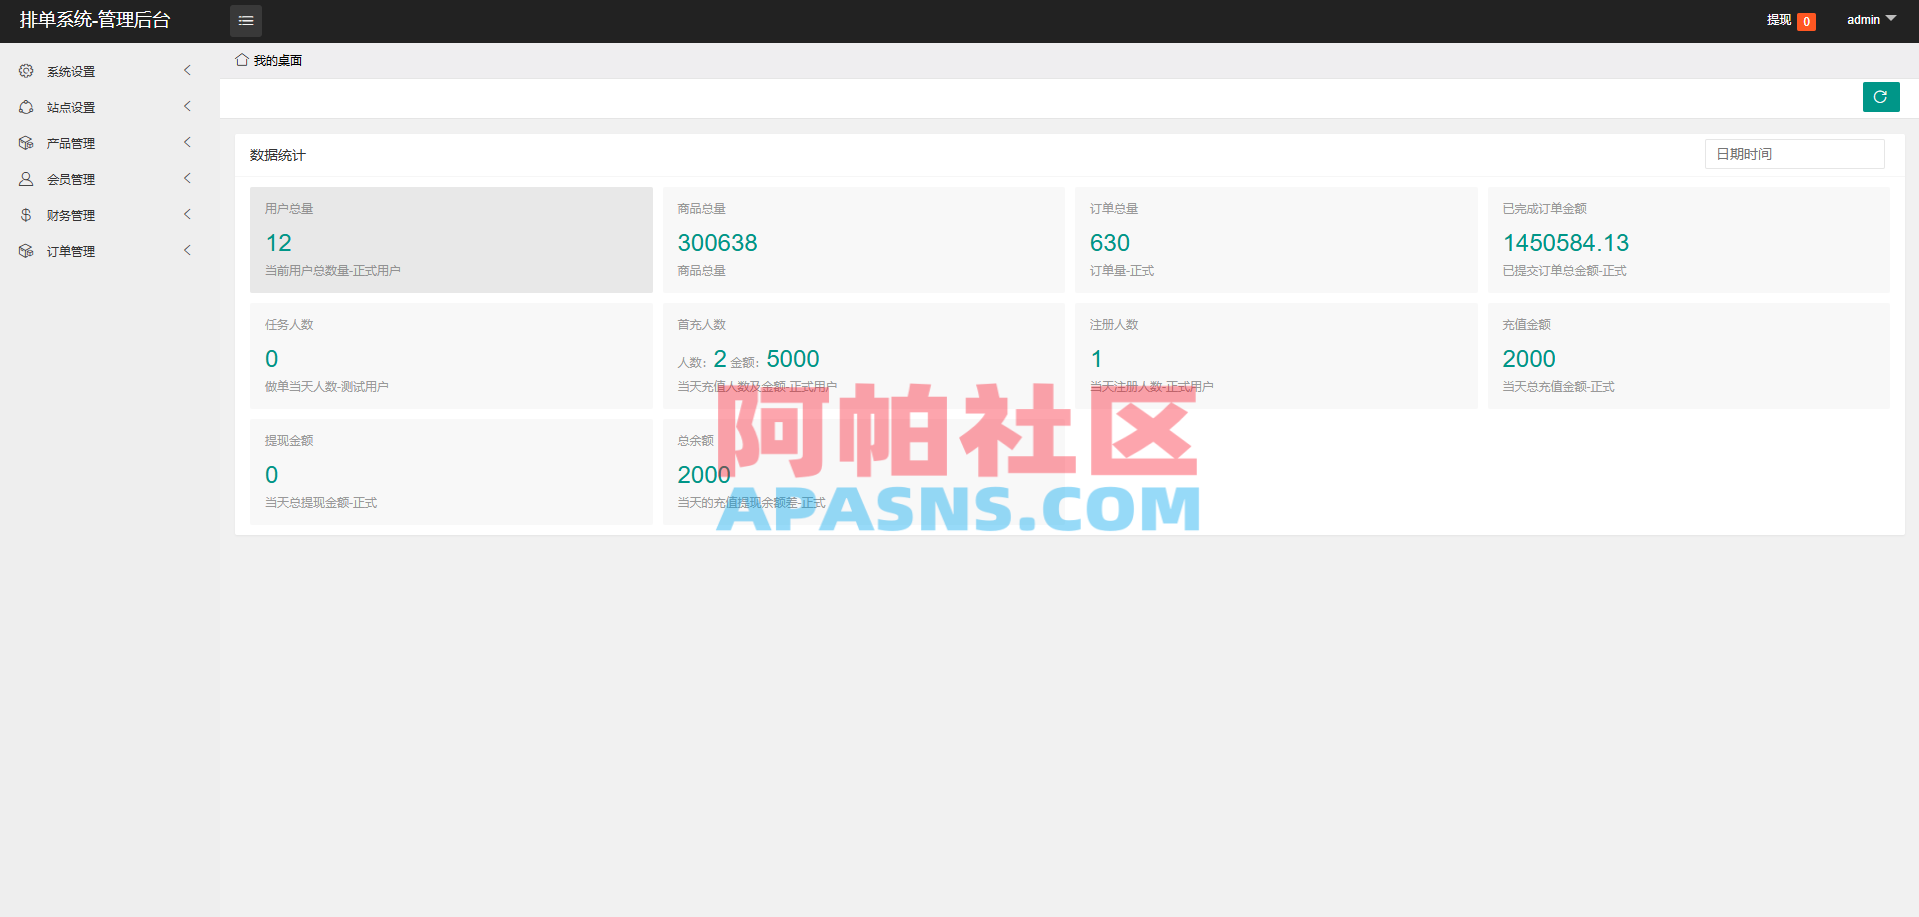
Task: Click the 会员管理 user icon
Action: (x=25, y=179)
